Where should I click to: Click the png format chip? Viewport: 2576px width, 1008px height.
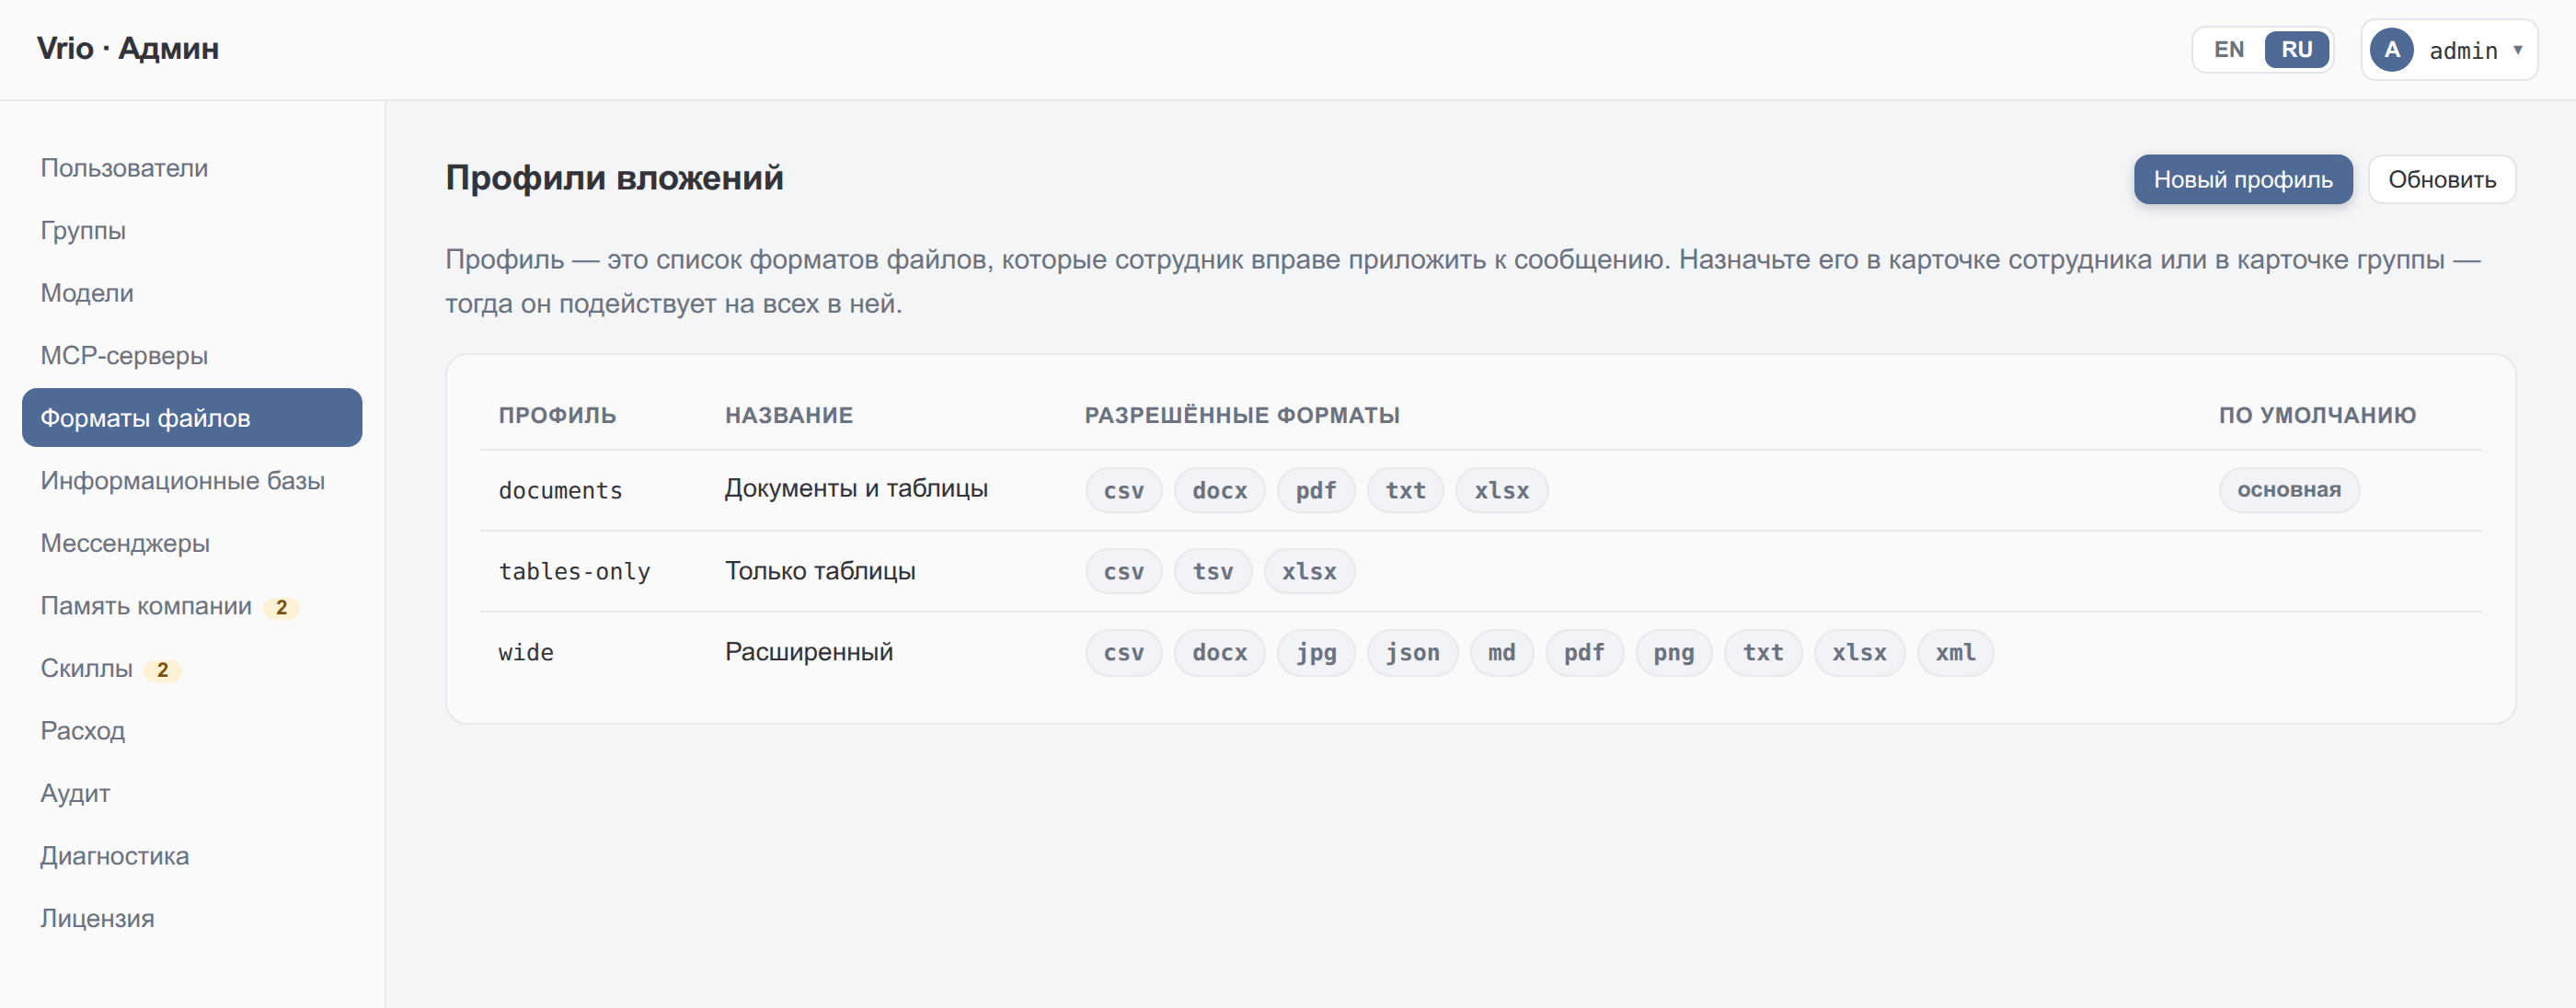1673,652
